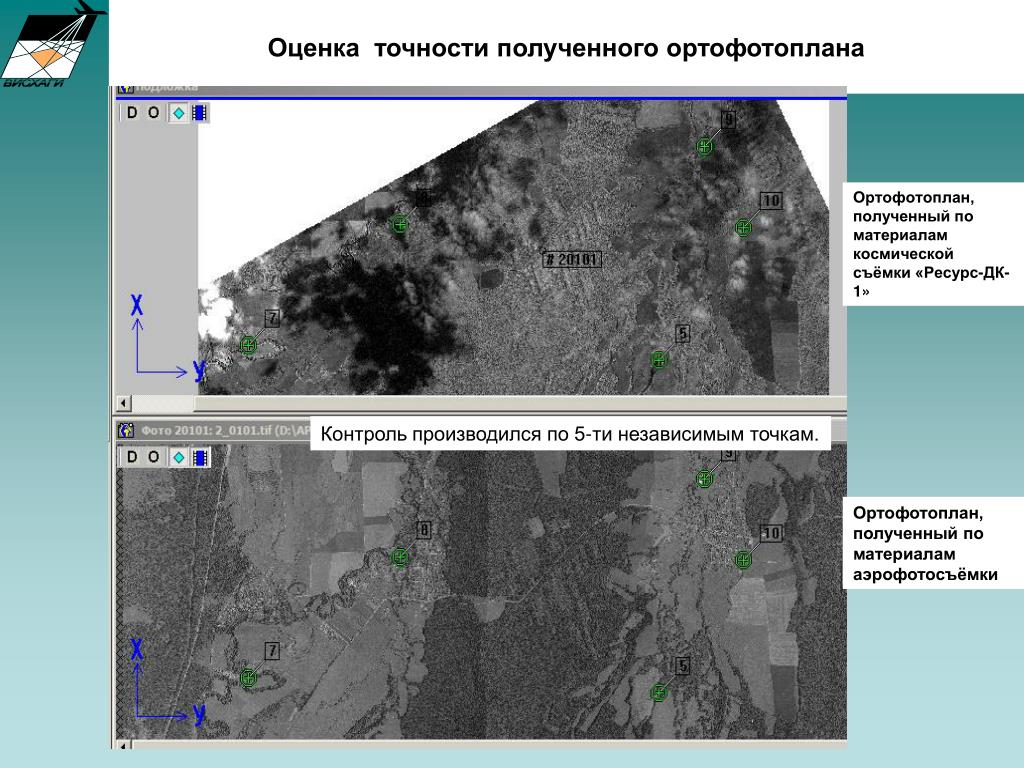Click the D tool in the upper window toolbar

coord(133,112)
